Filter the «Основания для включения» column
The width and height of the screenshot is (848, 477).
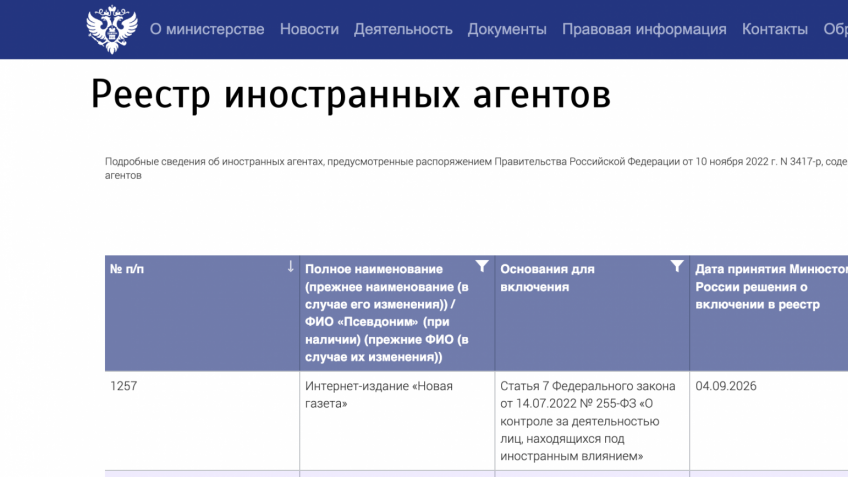677,266
